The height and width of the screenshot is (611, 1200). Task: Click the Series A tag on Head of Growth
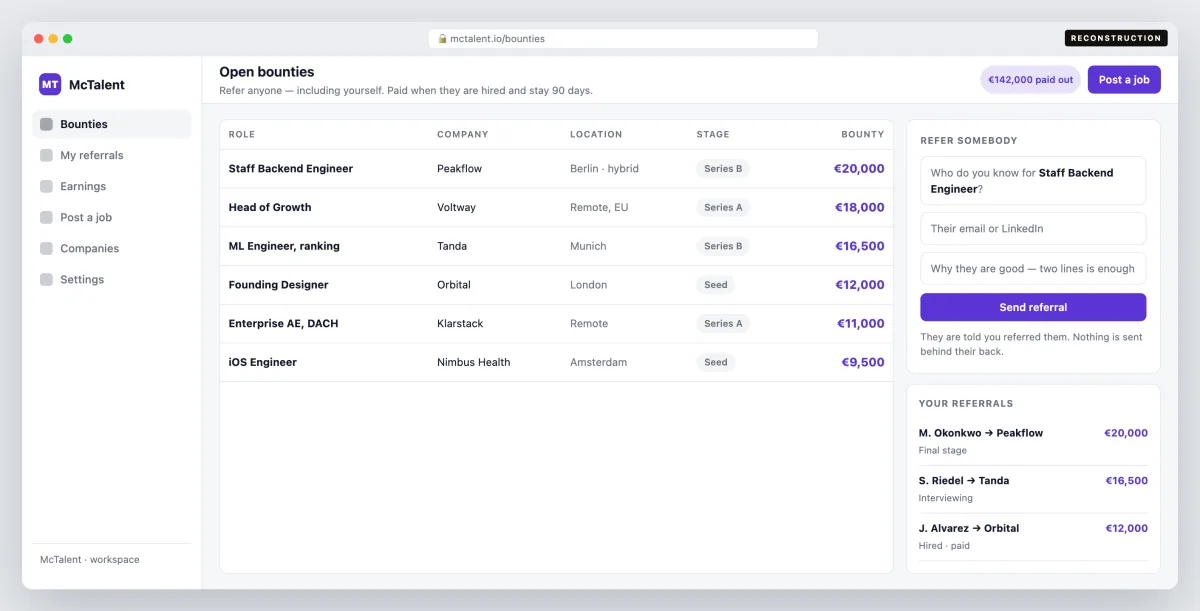click(x=723, y=207)
